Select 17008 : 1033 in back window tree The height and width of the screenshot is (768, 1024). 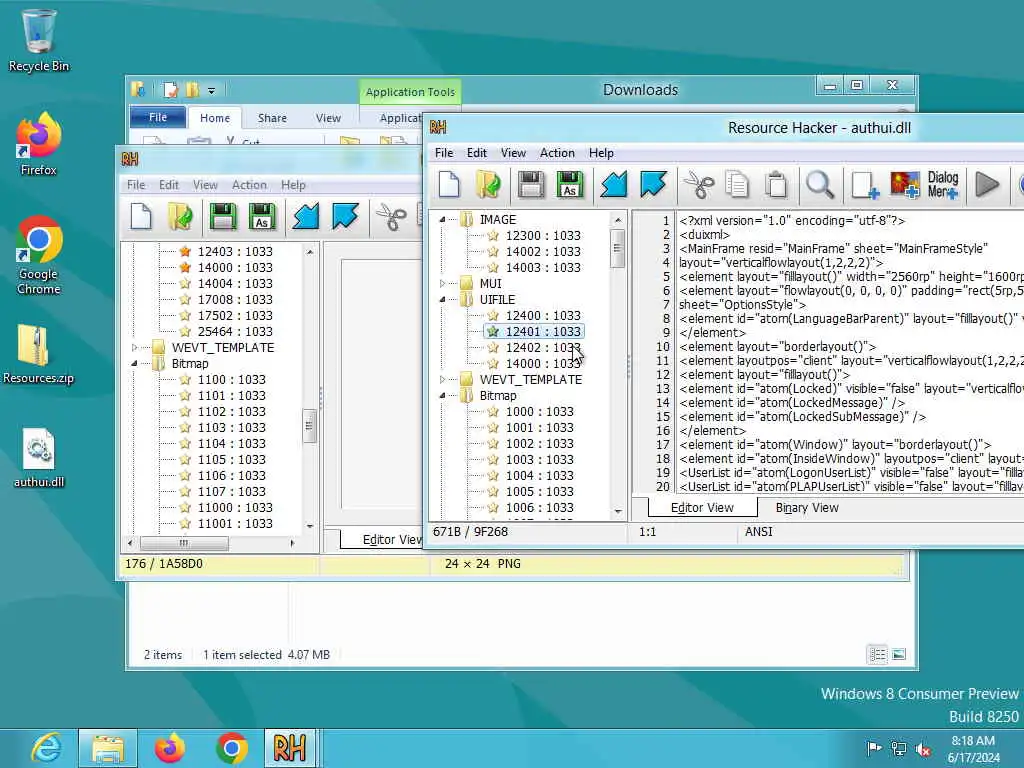point(235,299)
